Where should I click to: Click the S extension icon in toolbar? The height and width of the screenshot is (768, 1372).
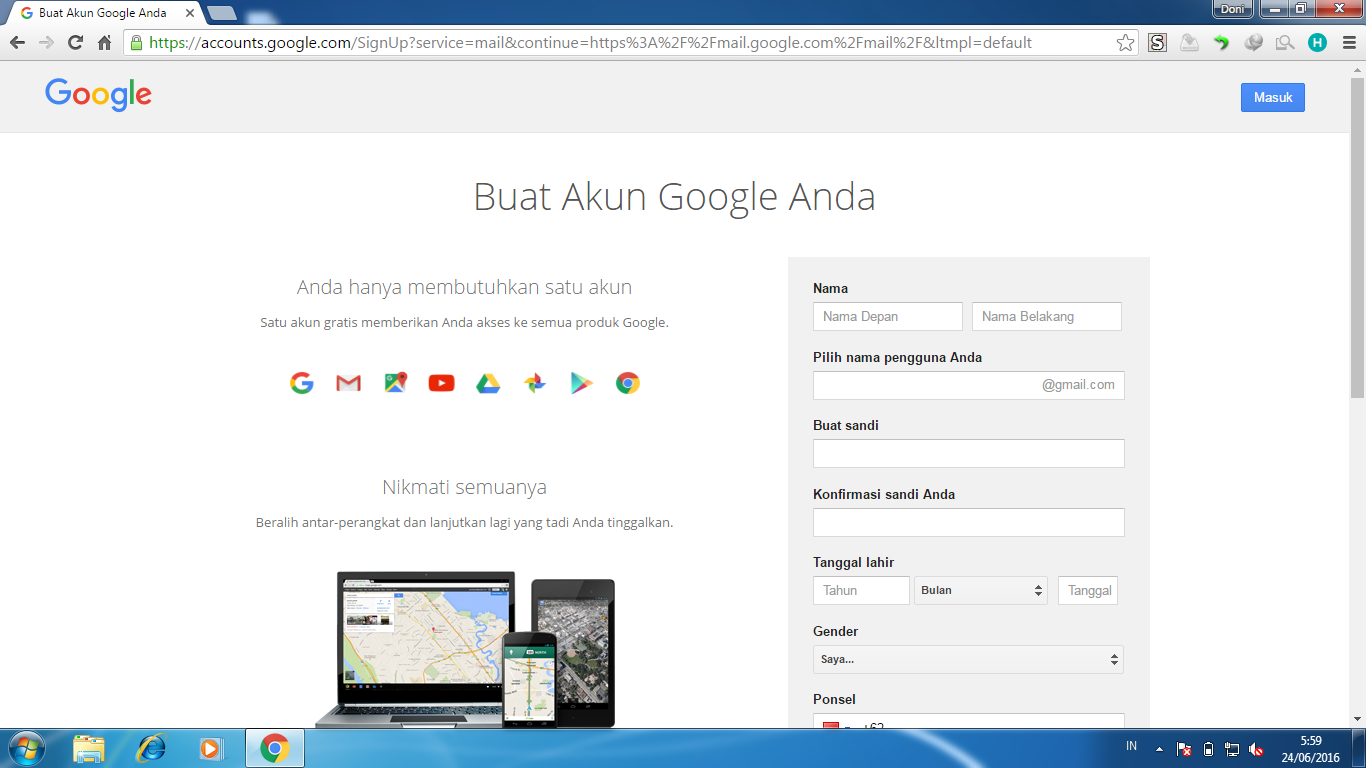1157,43
